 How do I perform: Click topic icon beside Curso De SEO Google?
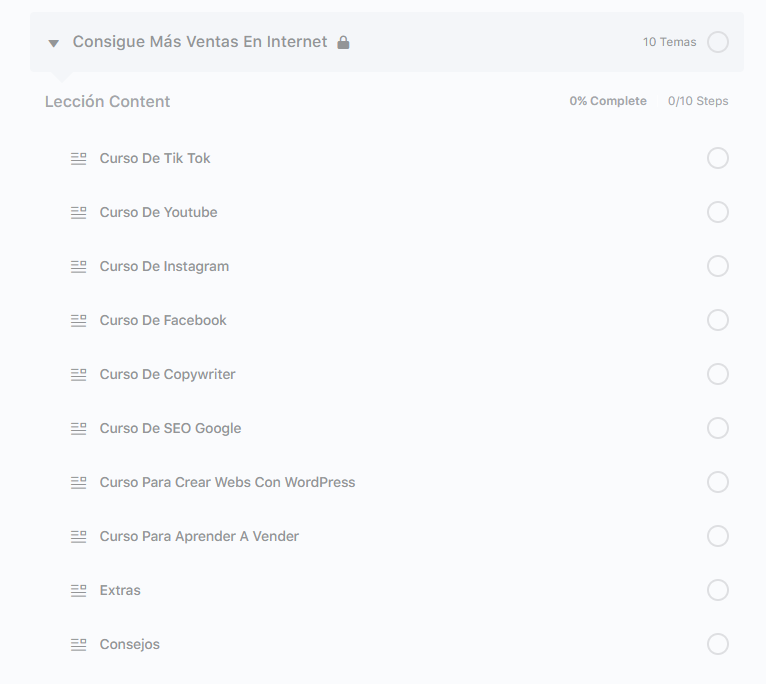(x=78, y=428)
